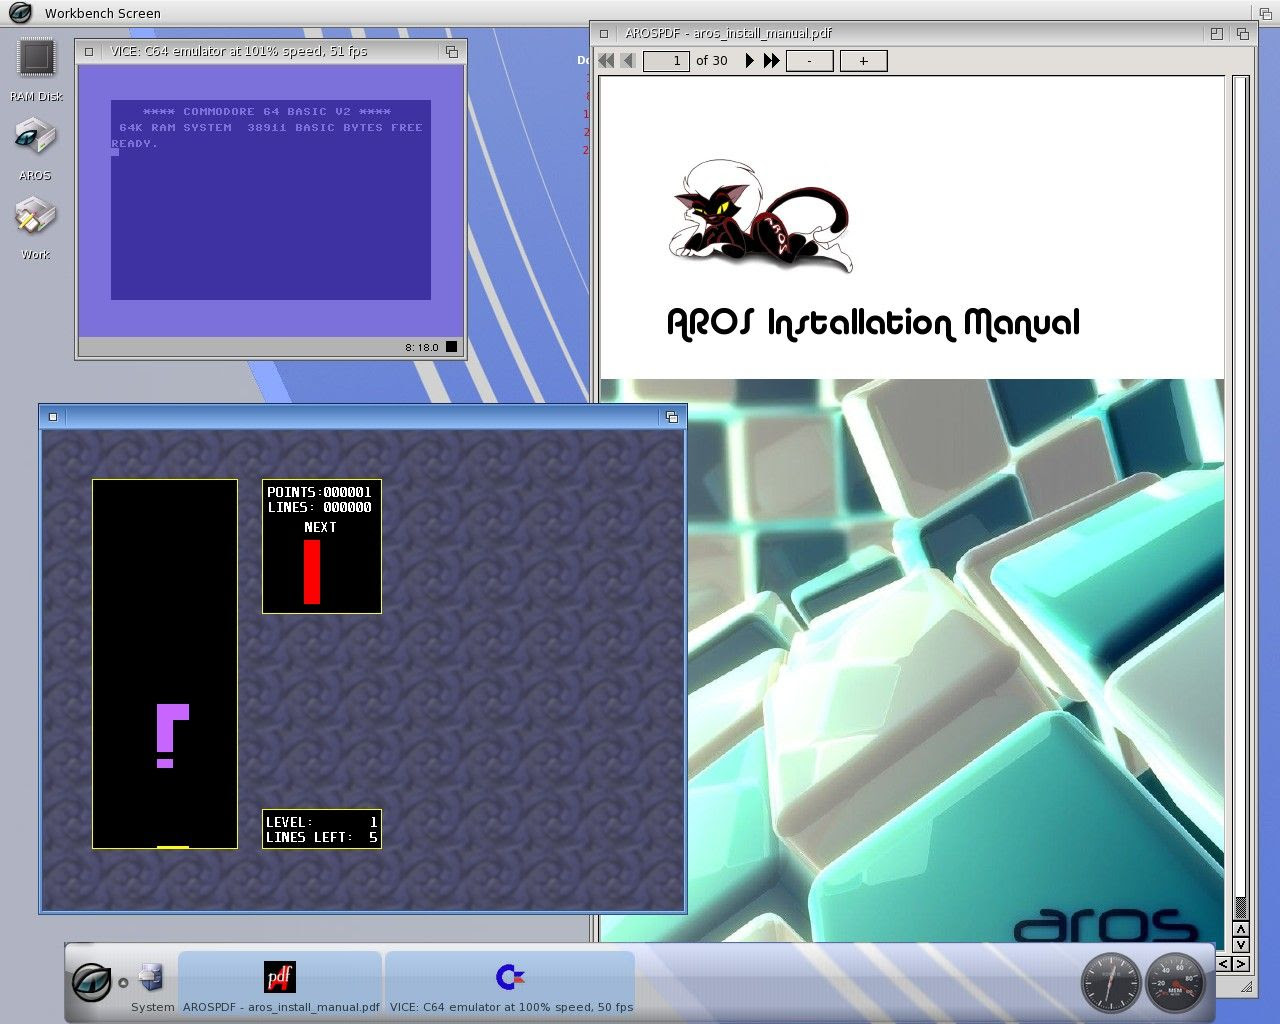Click the MEM gauge in the taskbar
1280x1024 pixels.
coord(1175,982)
